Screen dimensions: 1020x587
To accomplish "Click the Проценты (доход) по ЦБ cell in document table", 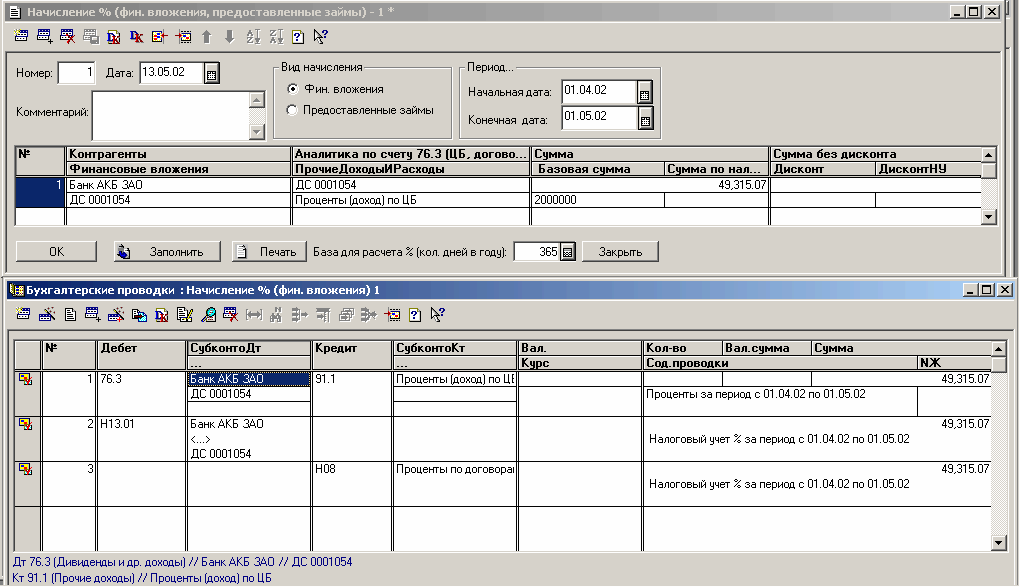I will [x=411, y=200].
